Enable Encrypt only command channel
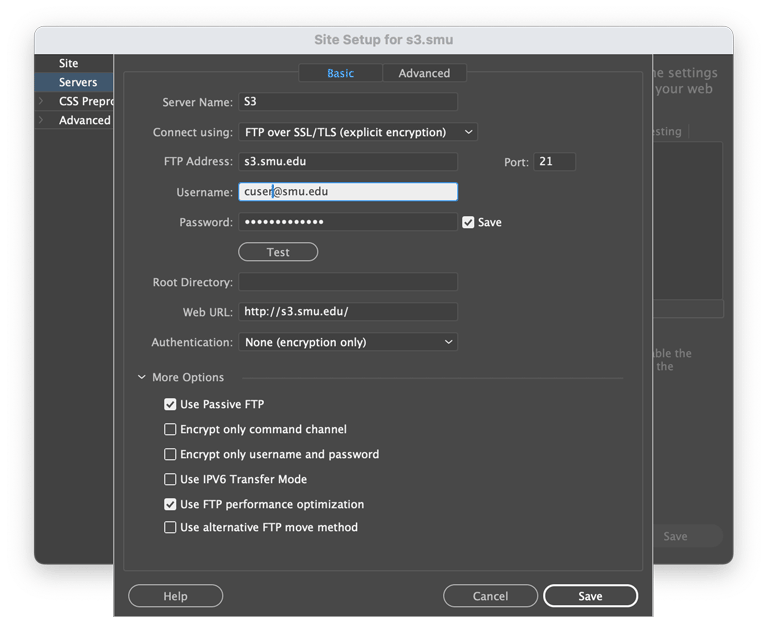The width and height of the screenshot is (767, 617). tap(170, 429)
